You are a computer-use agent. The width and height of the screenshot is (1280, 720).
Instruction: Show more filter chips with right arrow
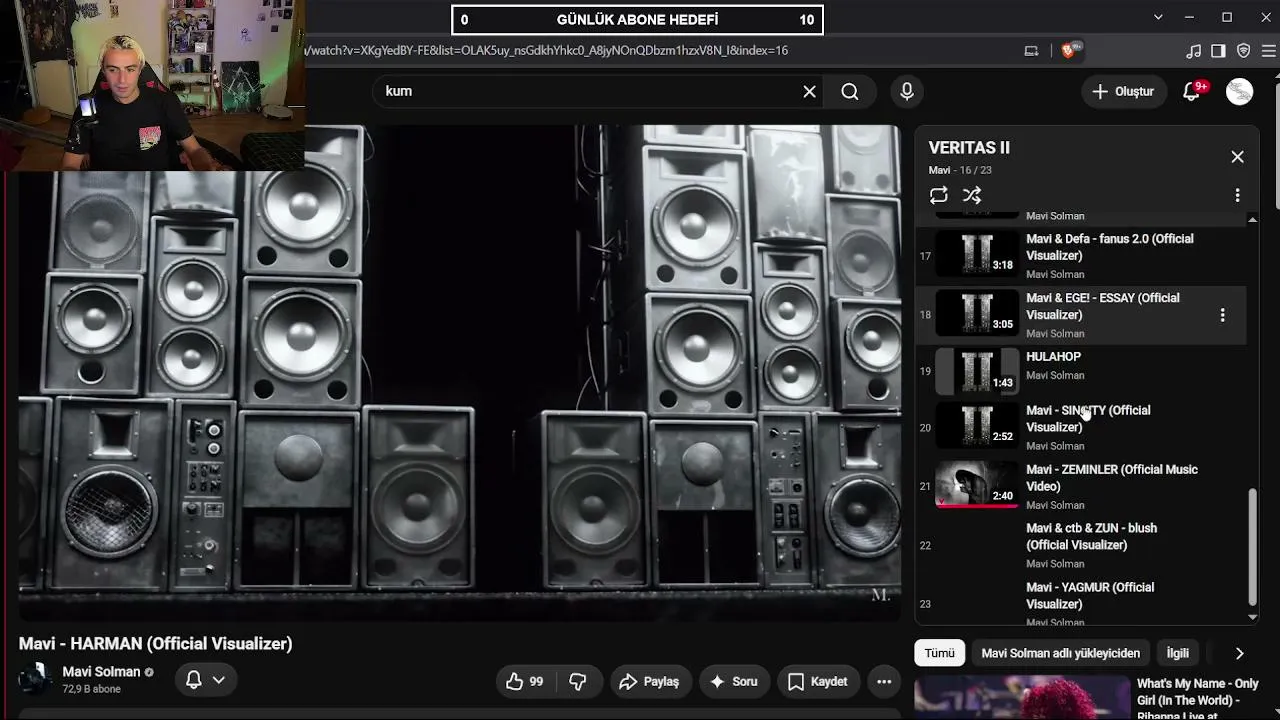[1239, 653]
